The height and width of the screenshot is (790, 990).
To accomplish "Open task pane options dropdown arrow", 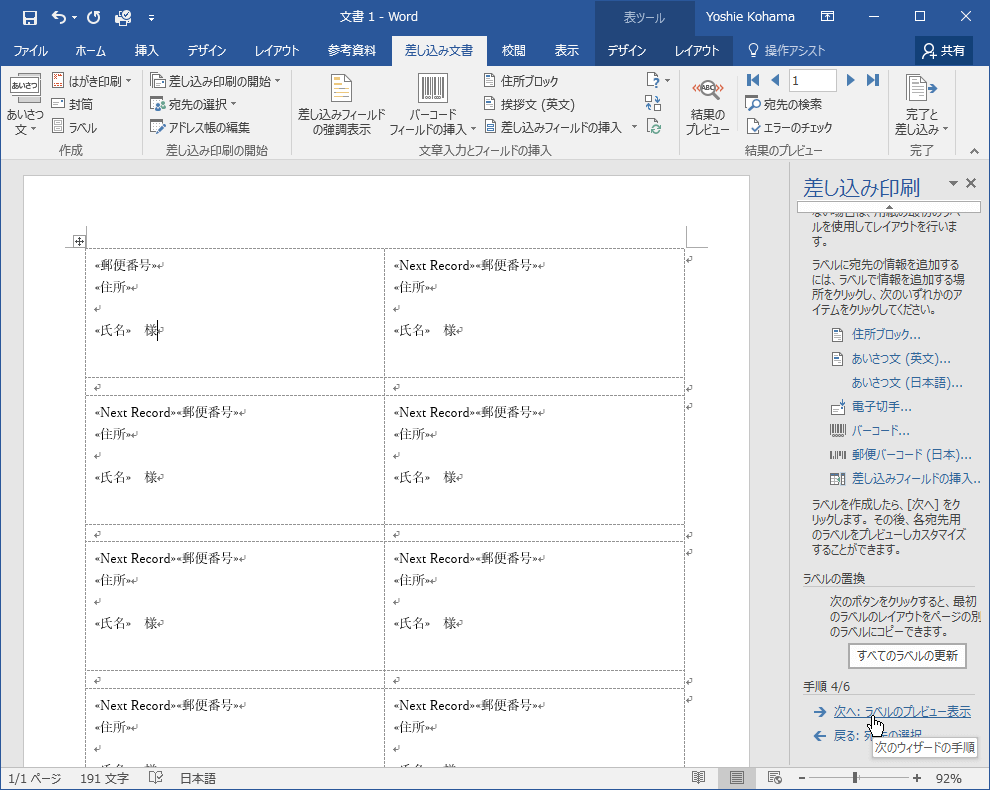I will coord(953,183).
